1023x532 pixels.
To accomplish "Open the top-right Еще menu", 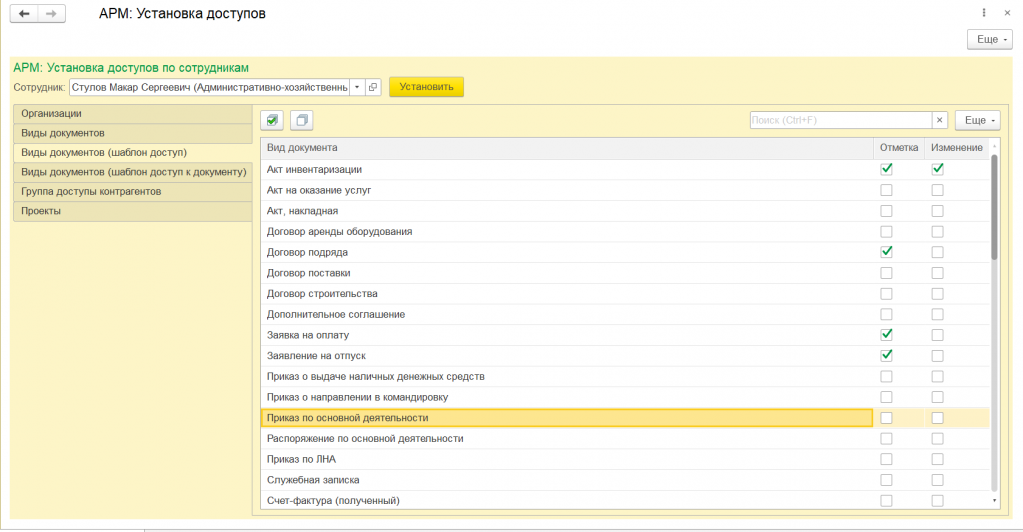I will [990, 39].
